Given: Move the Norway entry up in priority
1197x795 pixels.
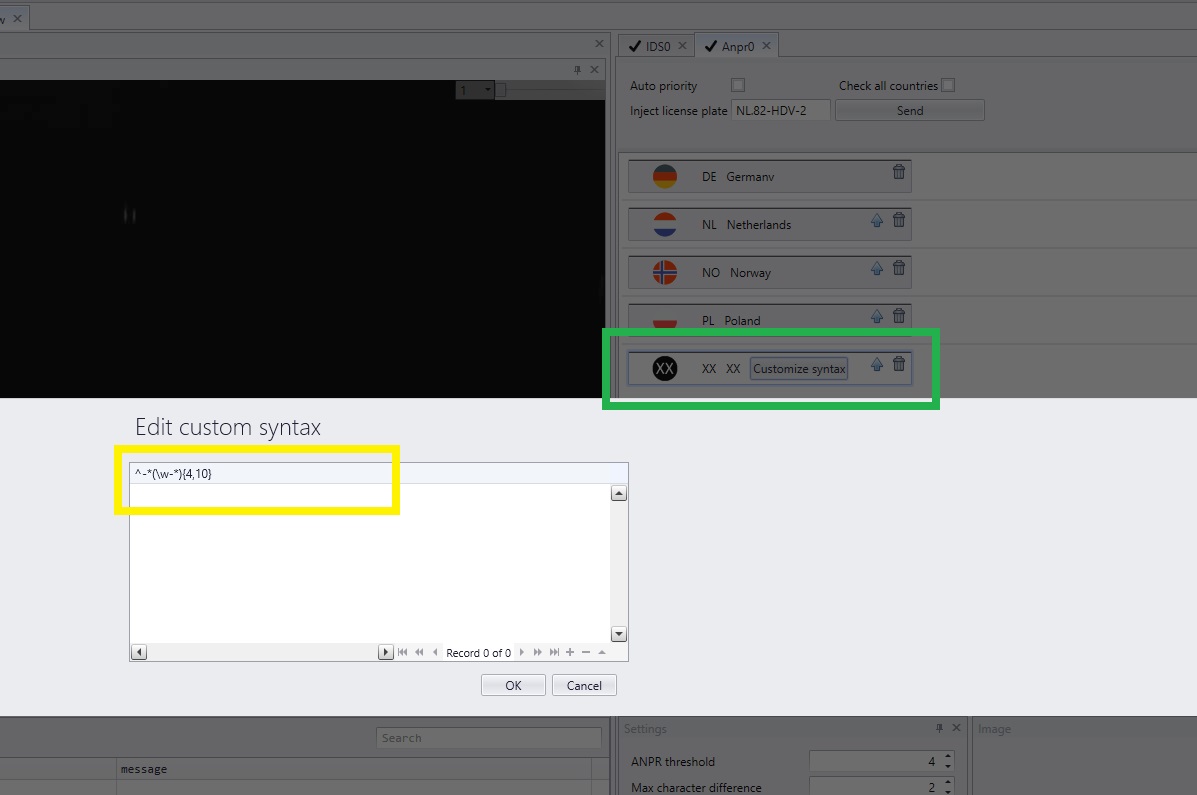Looking at the screenshot, I should [877, 269].
